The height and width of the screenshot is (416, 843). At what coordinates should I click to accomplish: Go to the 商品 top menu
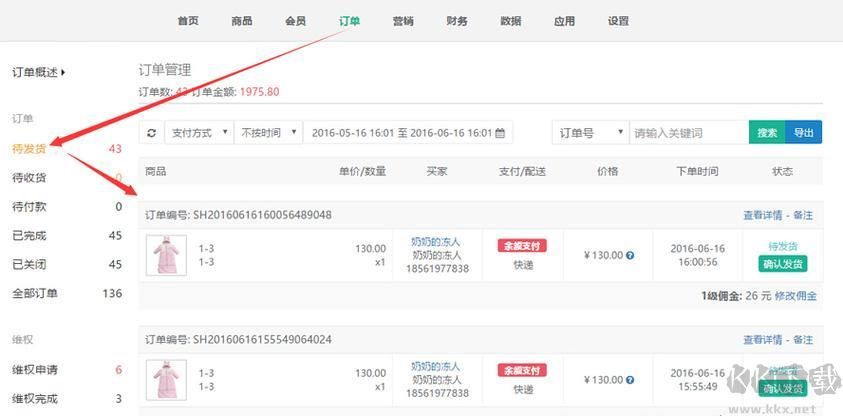241,21
